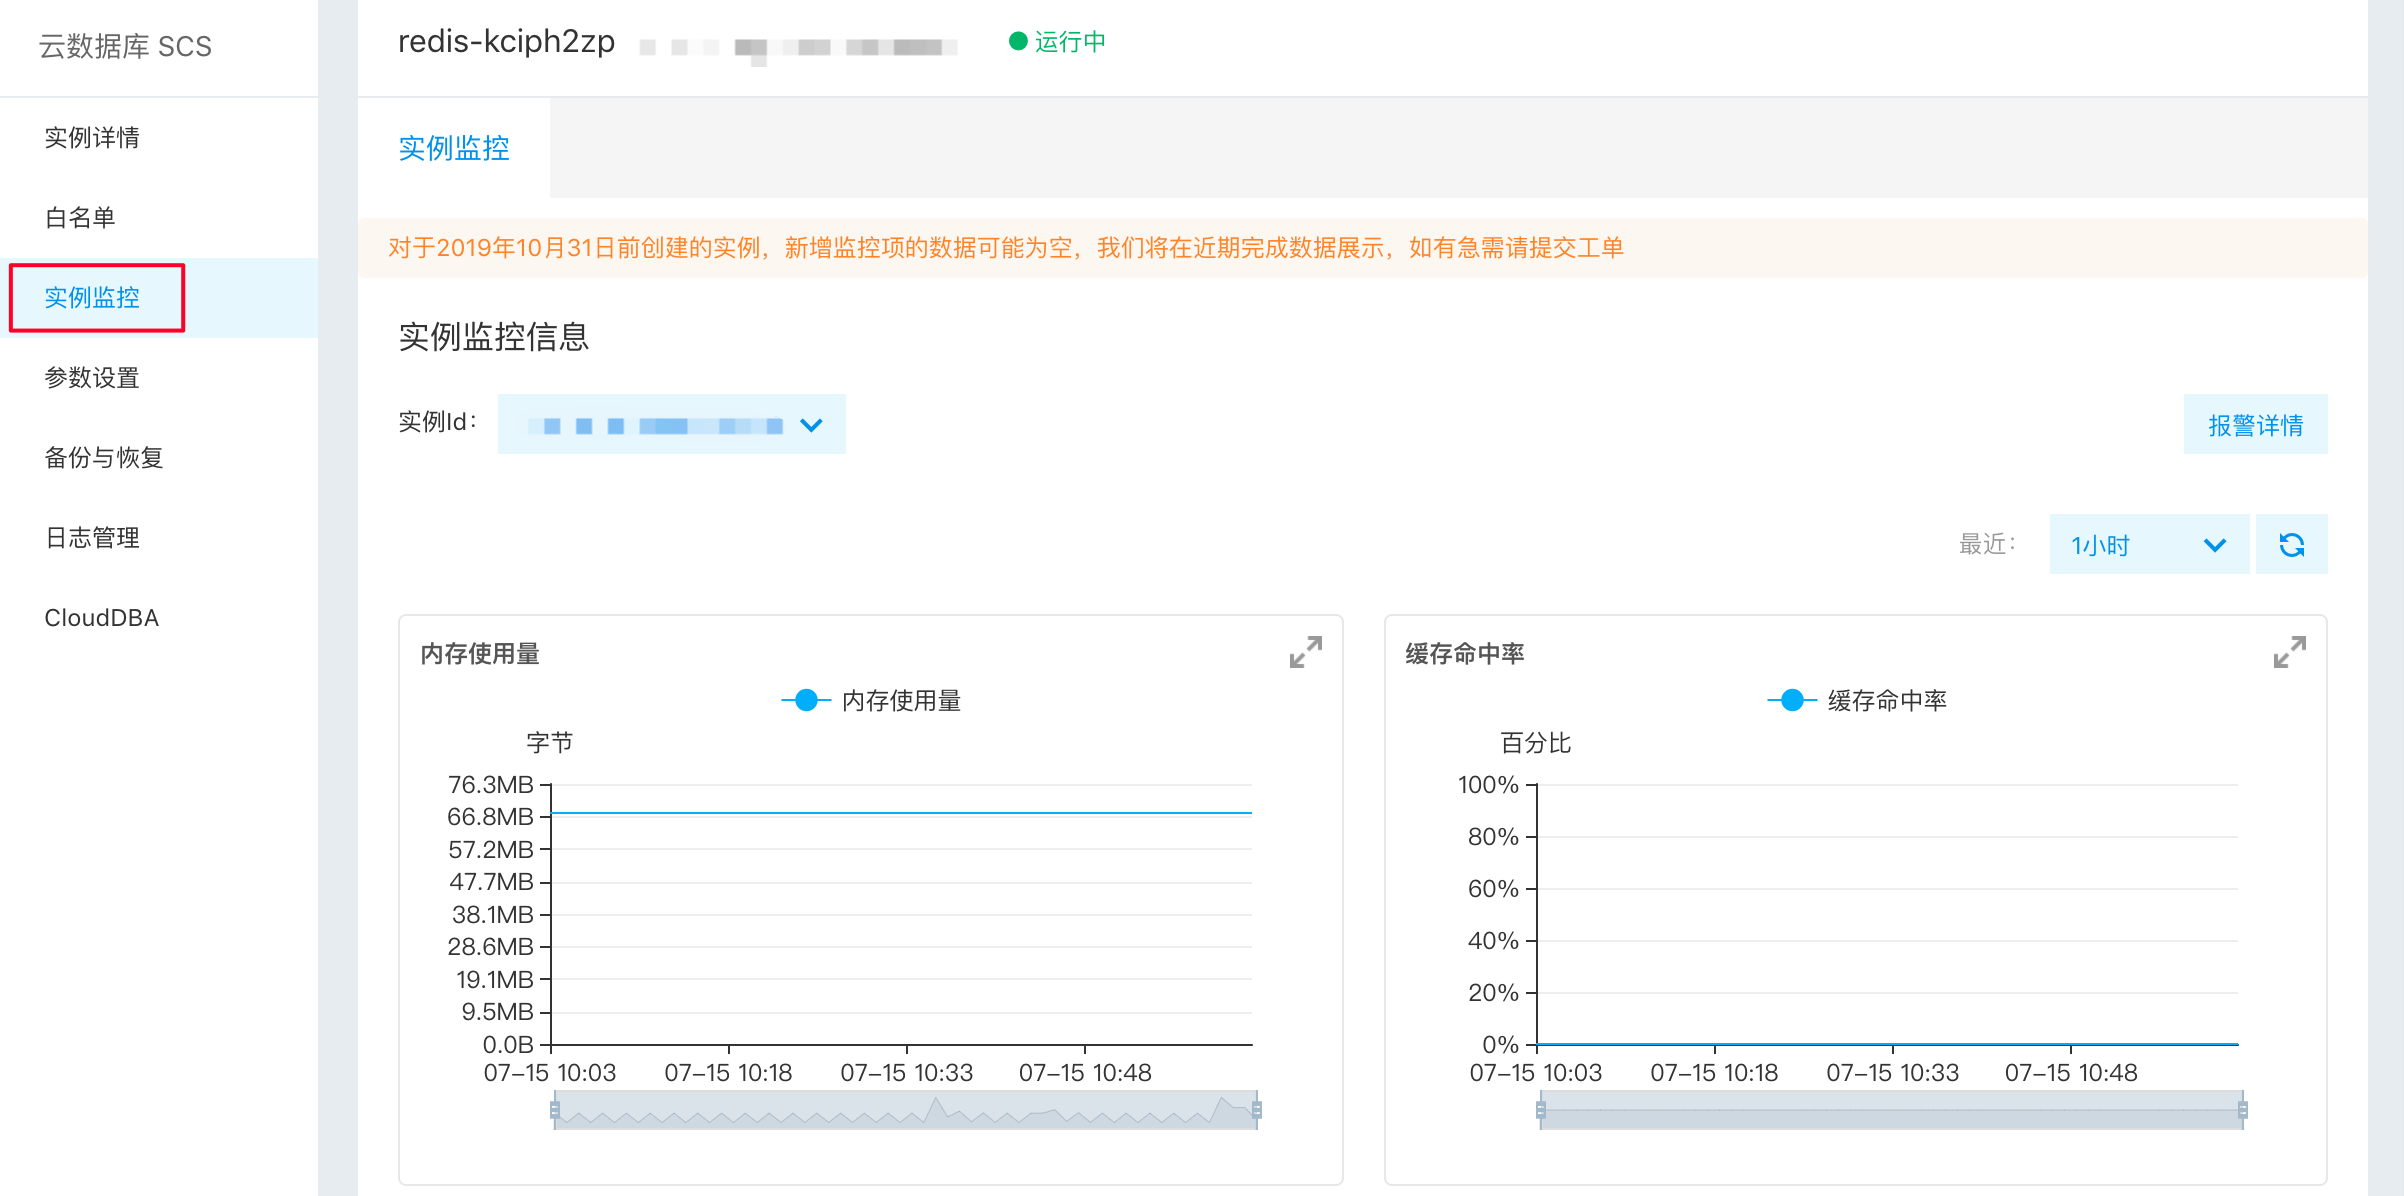Refresh monitoring data with refresh icon

[x=2292, y=544]
